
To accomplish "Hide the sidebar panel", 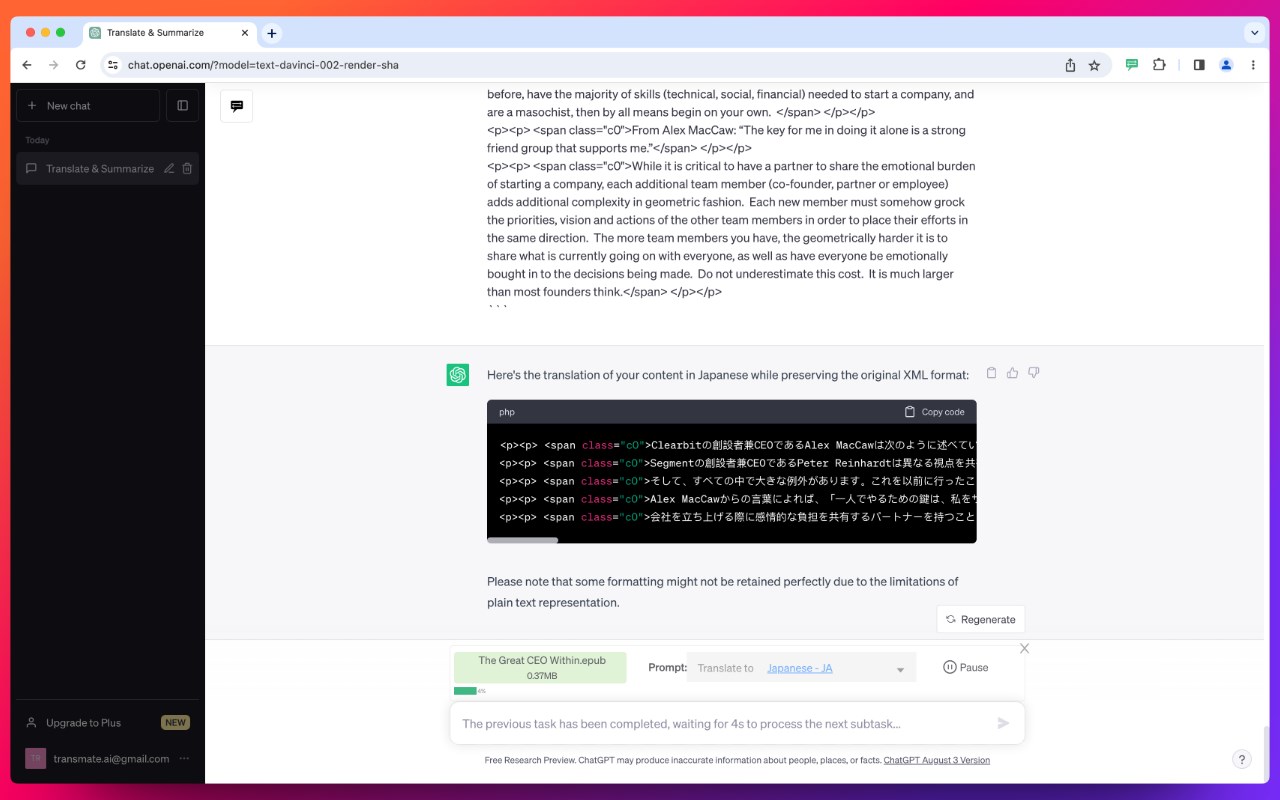I will pos(182,106).
